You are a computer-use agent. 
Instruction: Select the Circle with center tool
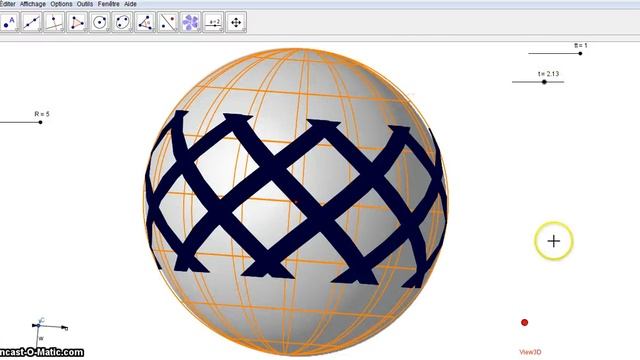(100, 22)
